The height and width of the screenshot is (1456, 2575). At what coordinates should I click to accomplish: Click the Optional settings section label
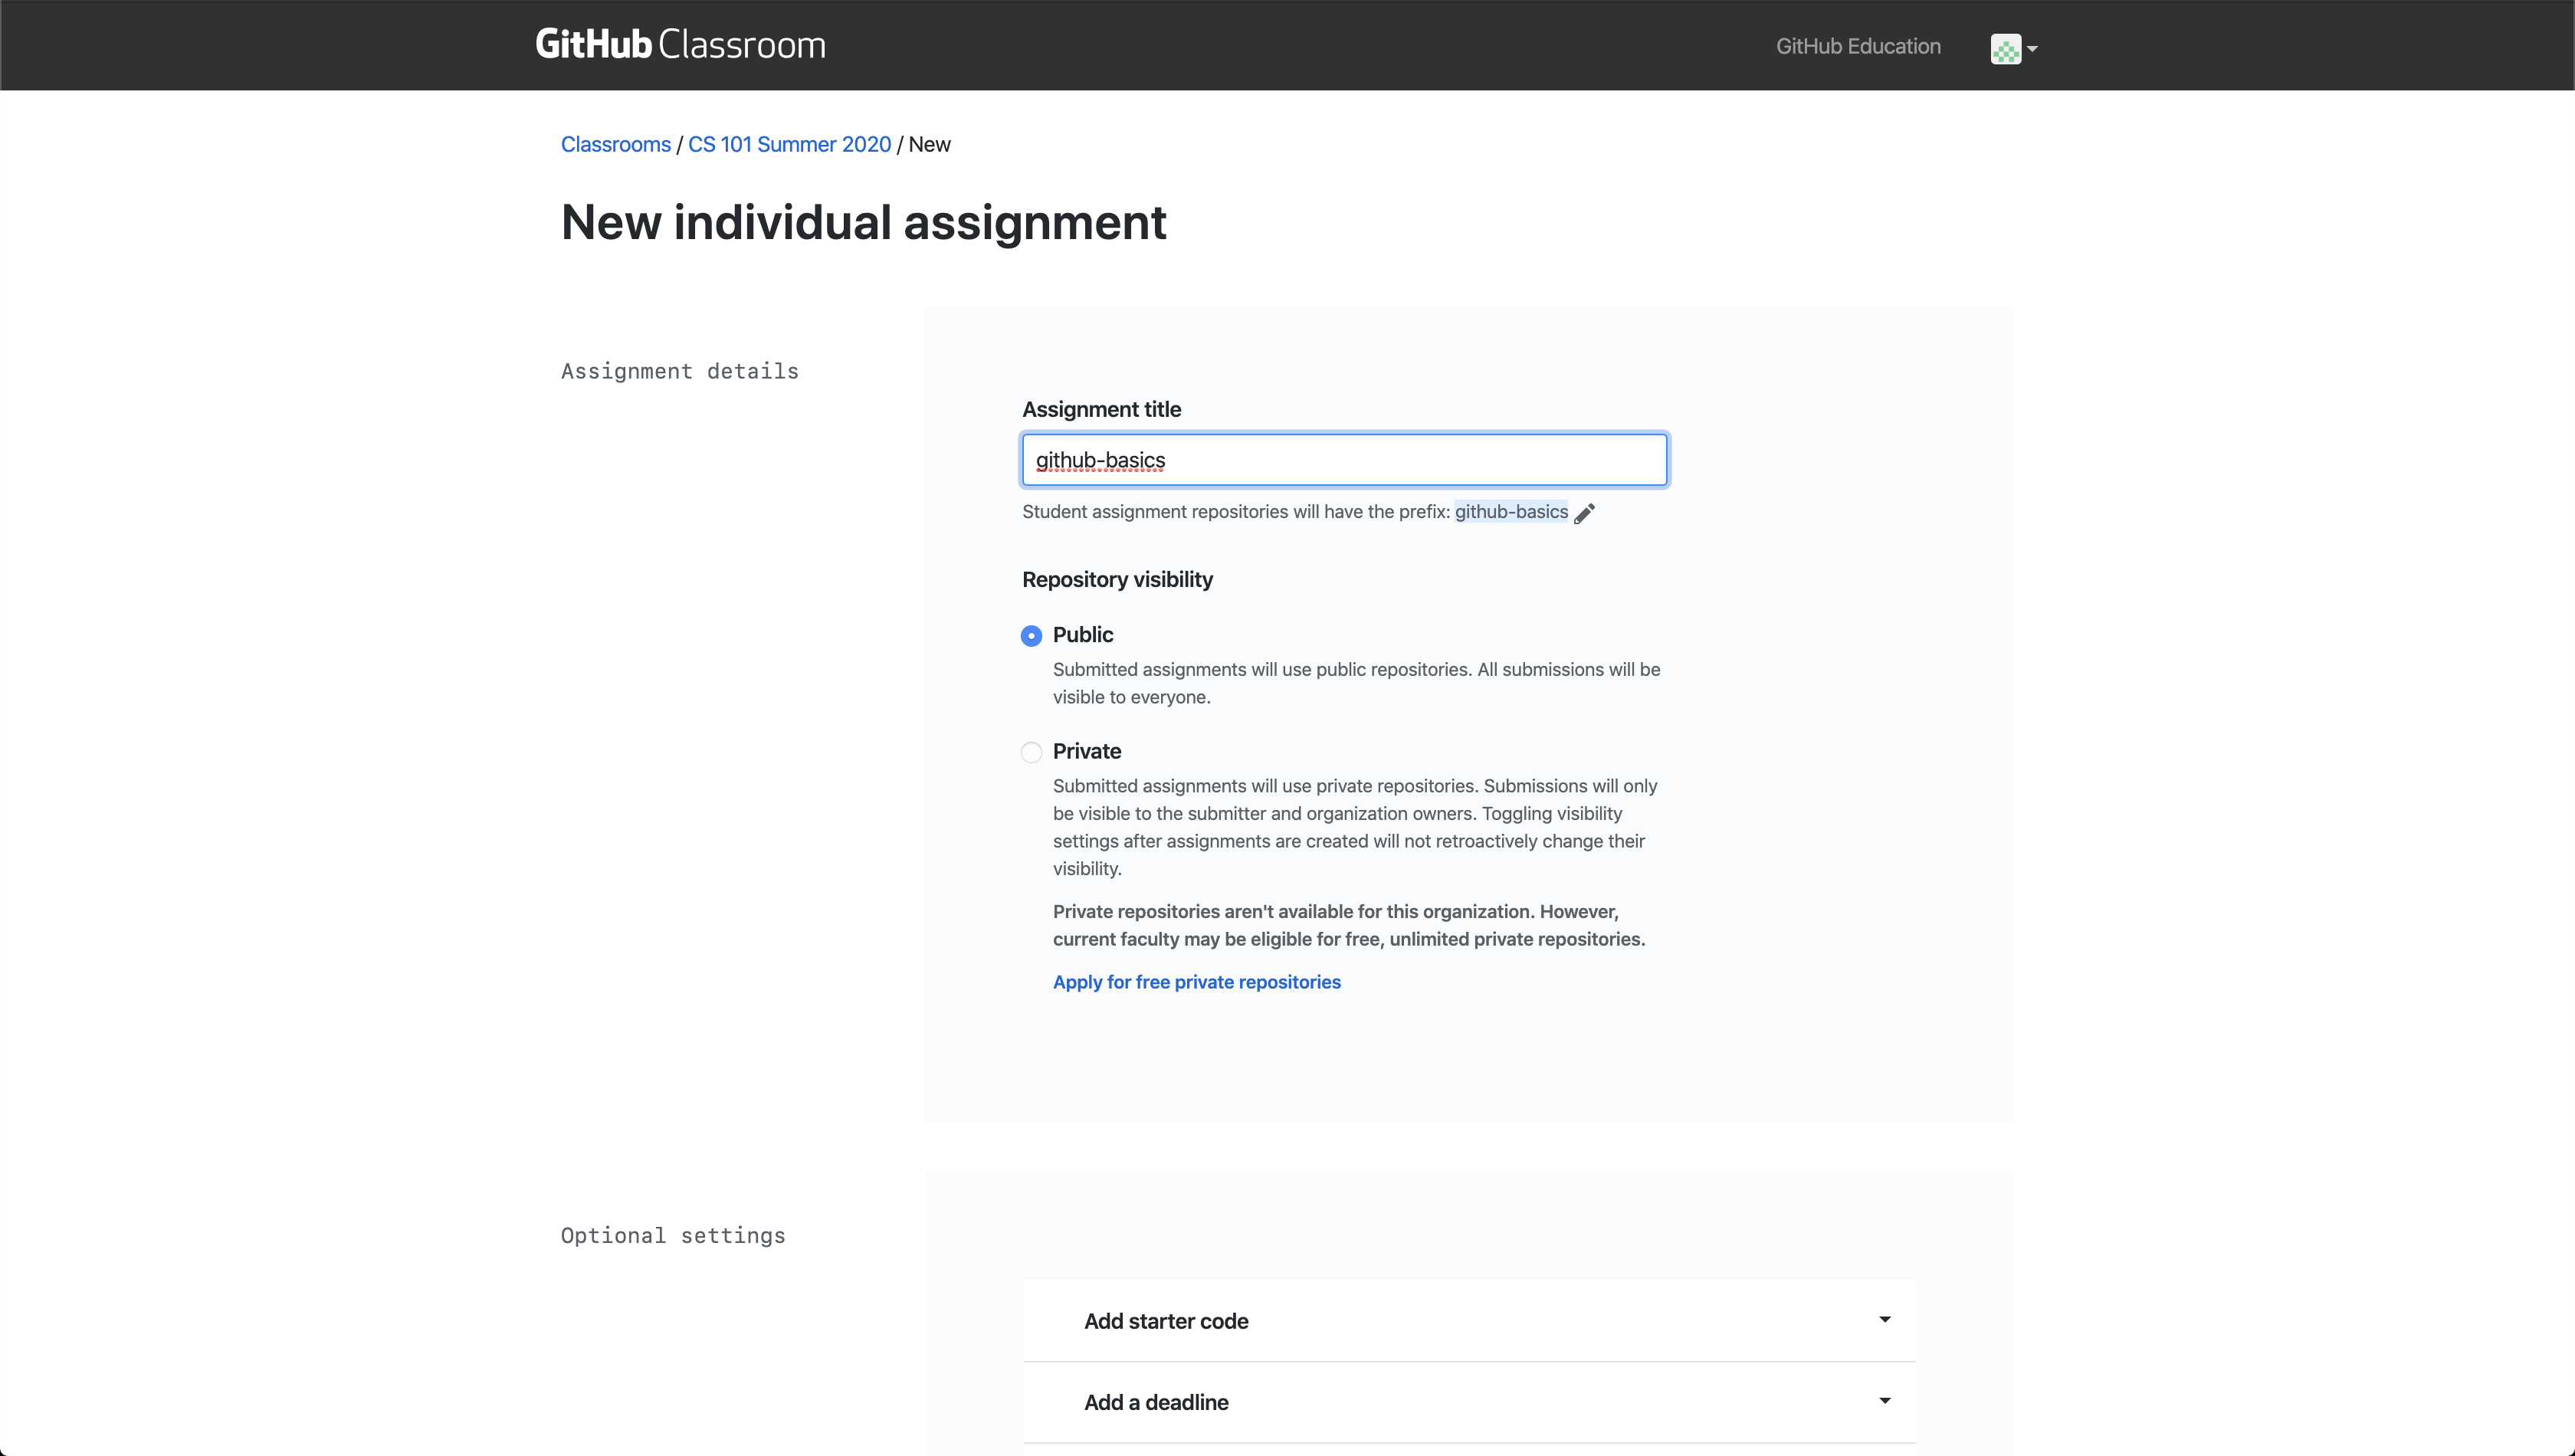point(673,1236)
